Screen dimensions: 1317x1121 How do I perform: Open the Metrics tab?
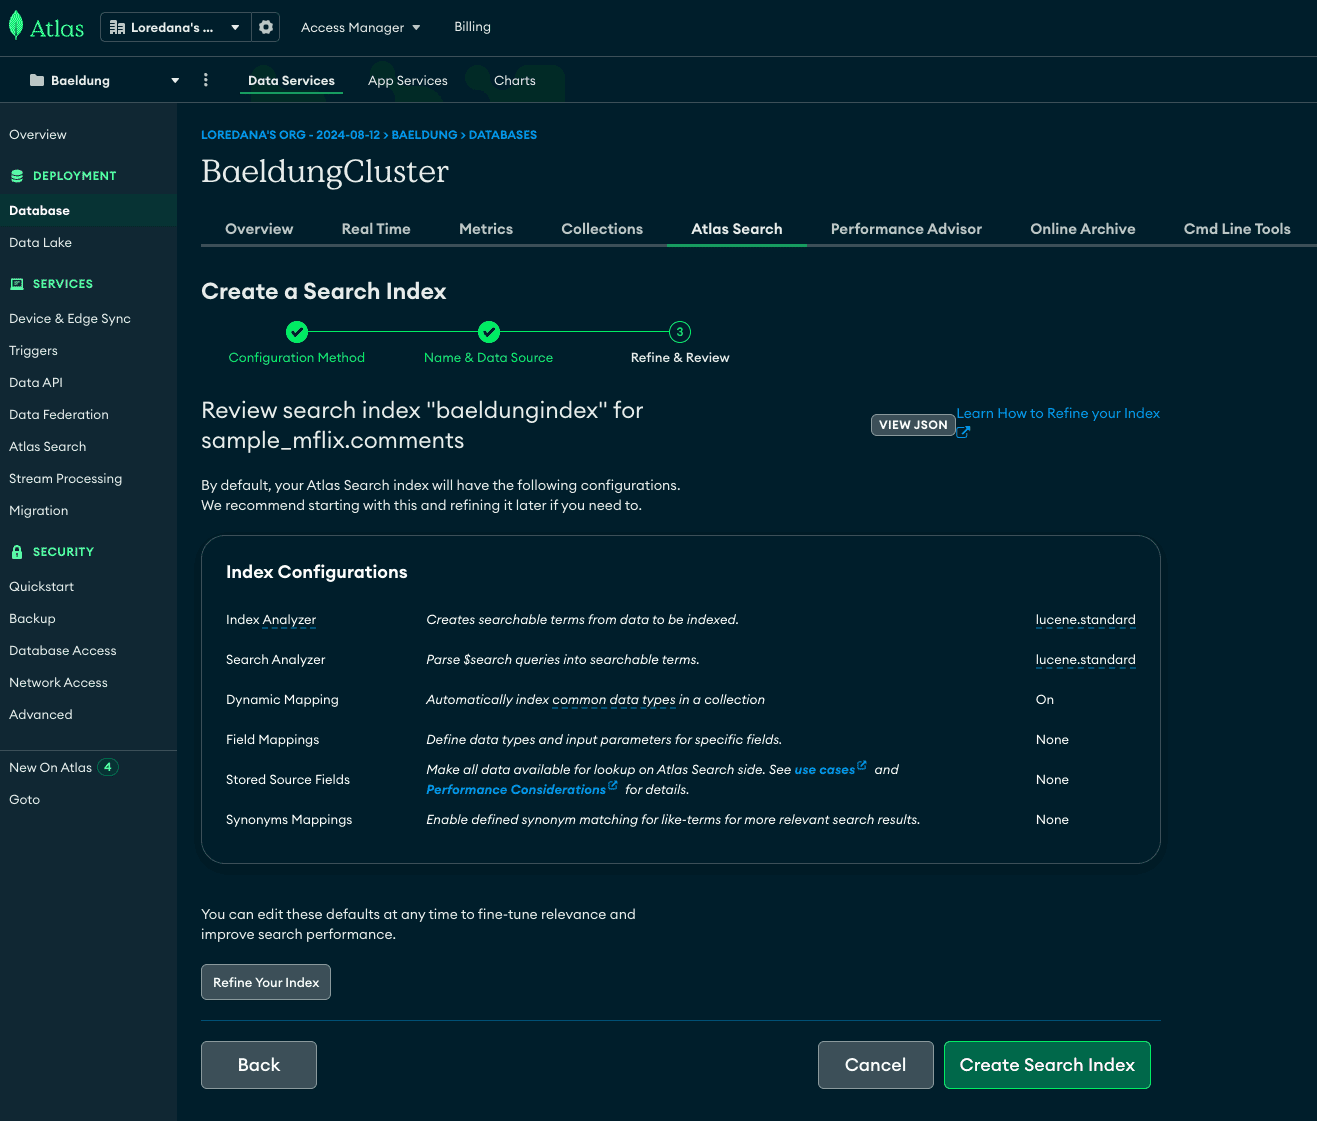pos(486,229)
